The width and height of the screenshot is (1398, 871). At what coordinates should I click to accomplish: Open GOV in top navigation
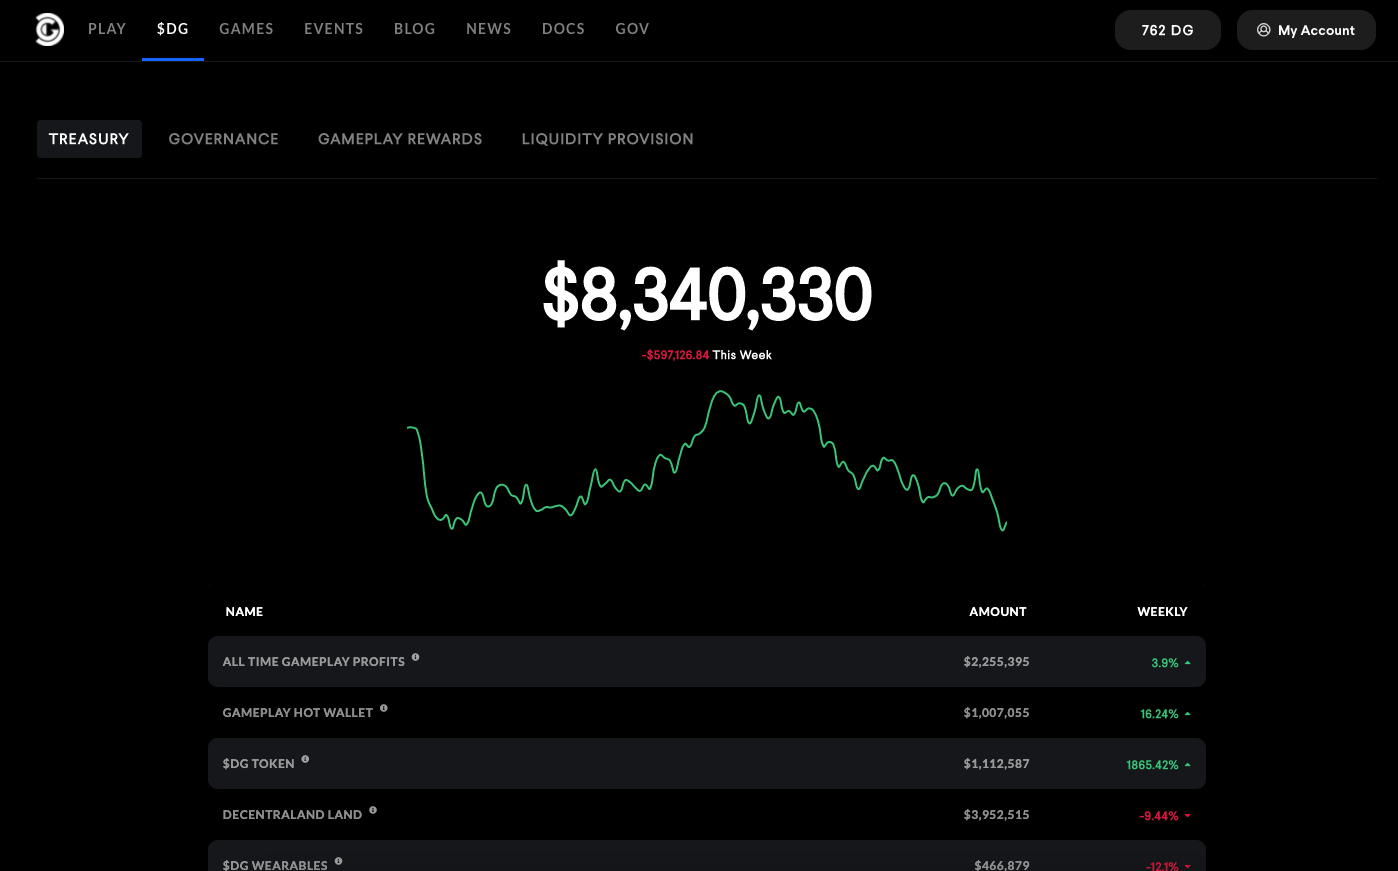632,29
